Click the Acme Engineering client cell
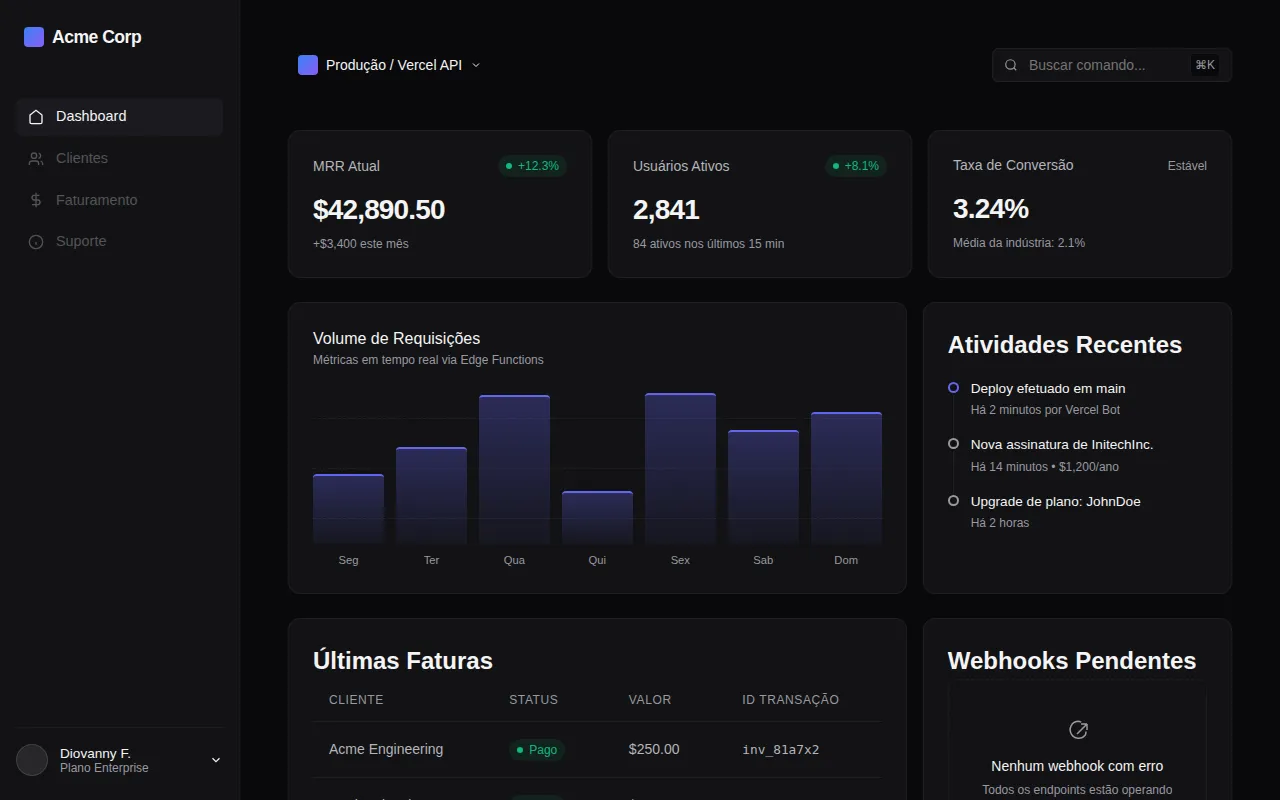 (x=386, y=749)
